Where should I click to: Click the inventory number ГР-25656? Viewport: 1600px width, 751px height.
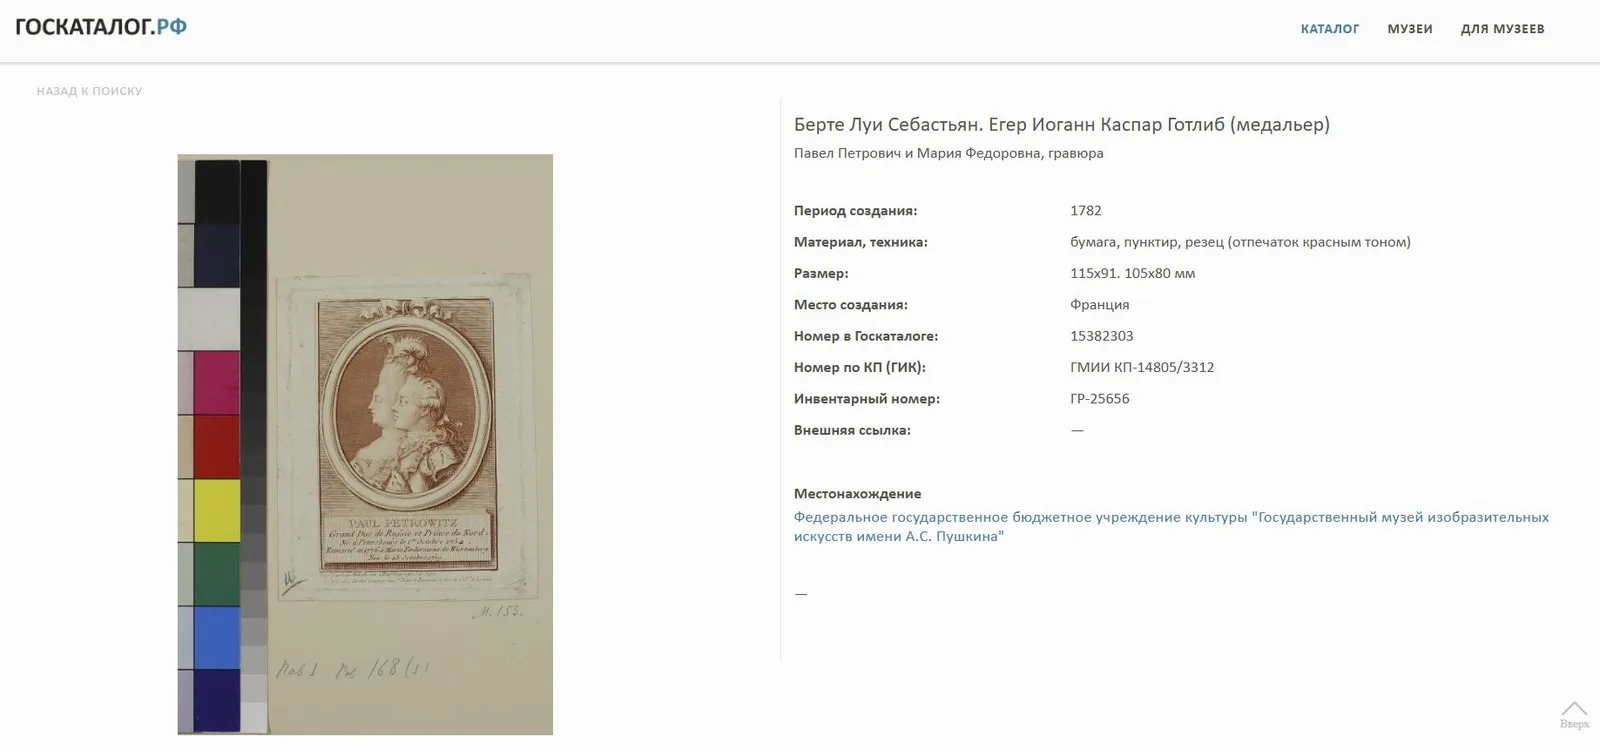tap(1099, 399)
